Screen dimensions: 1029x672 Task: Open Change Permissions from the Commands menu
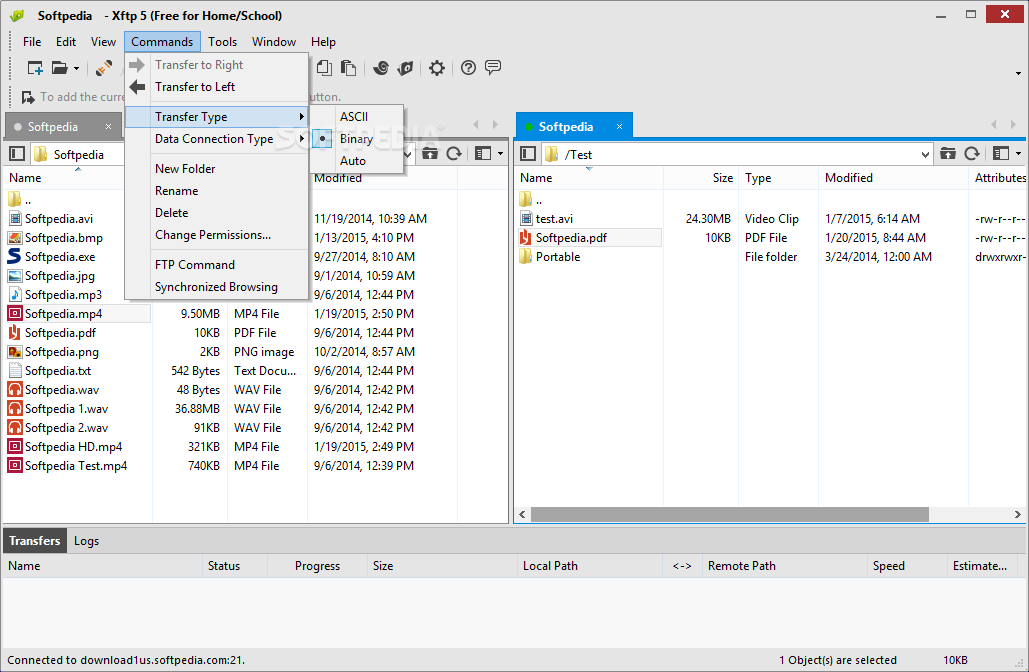(217, 235)
